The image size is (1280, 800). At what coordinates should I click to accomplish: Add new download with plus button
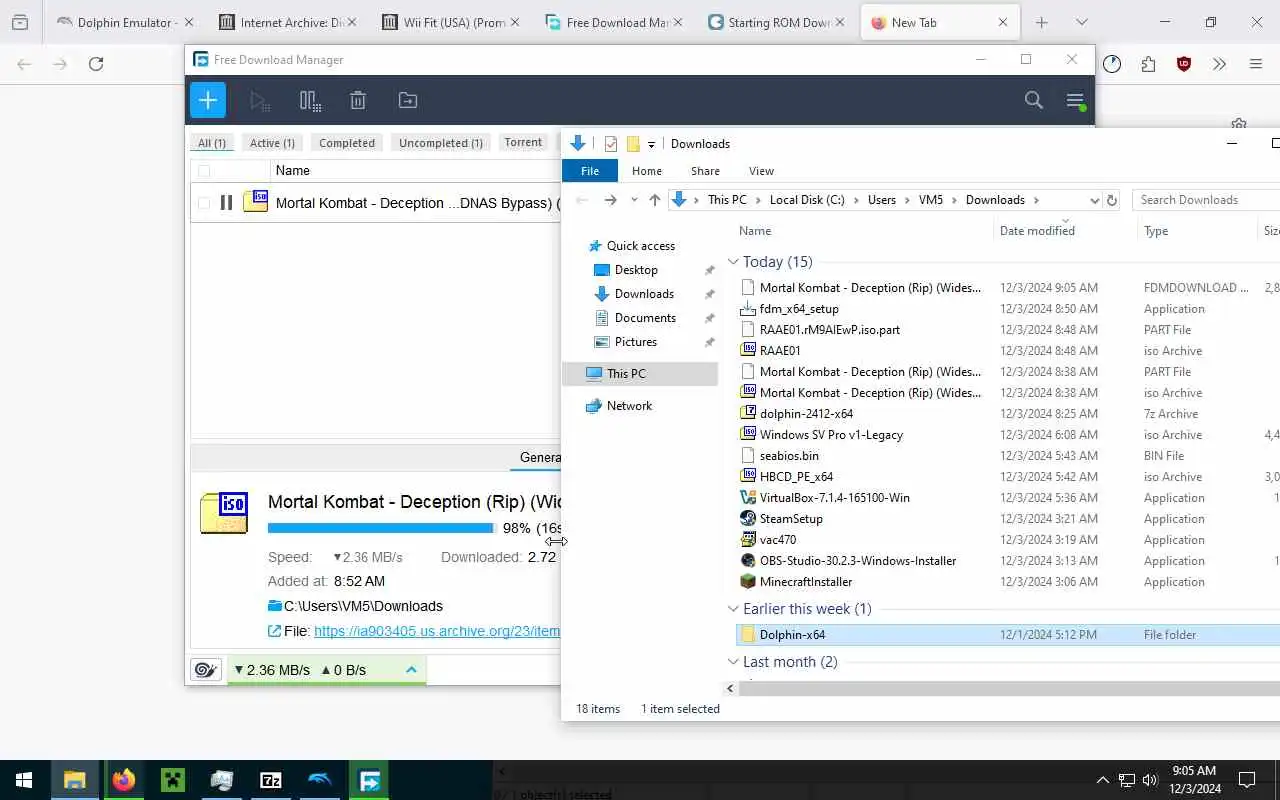click(208, 100)
